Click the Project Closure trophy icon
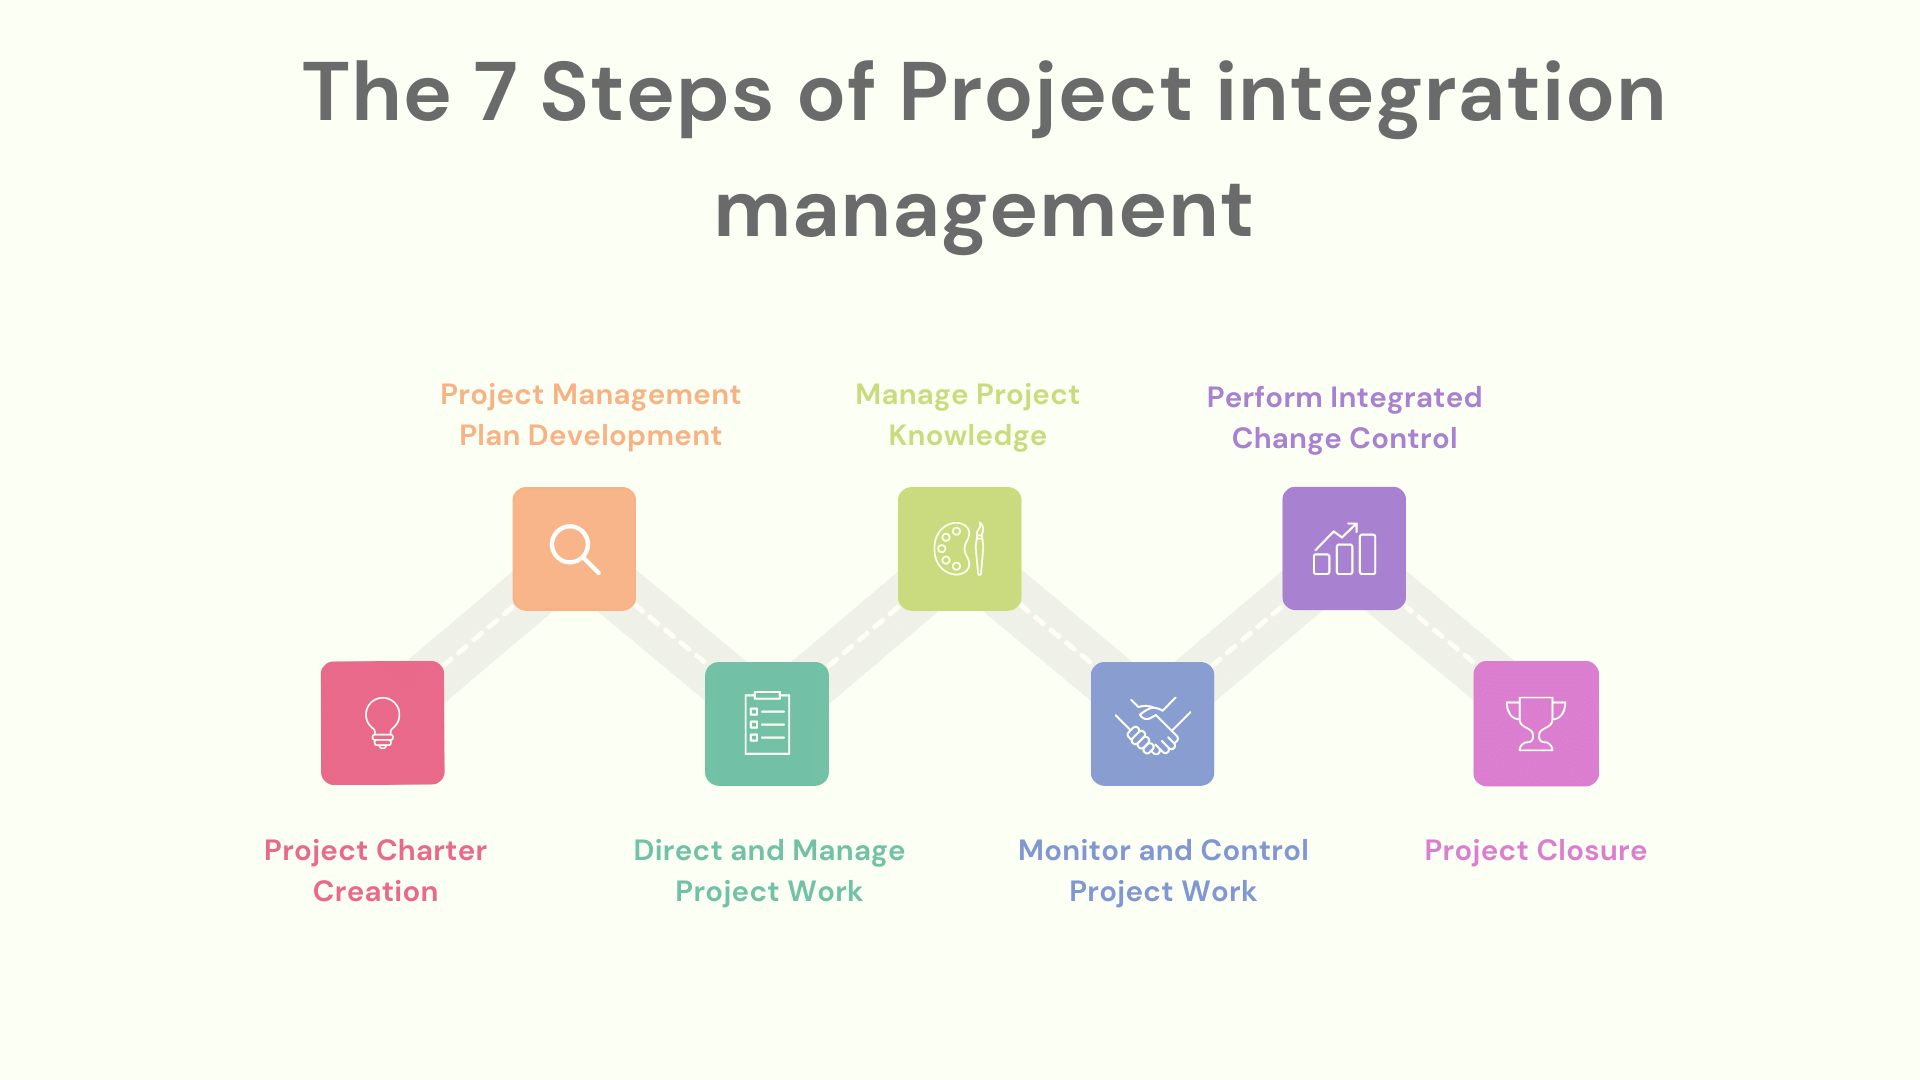This screenshot has height=1080, width=1920. [x=1536, y=723]
